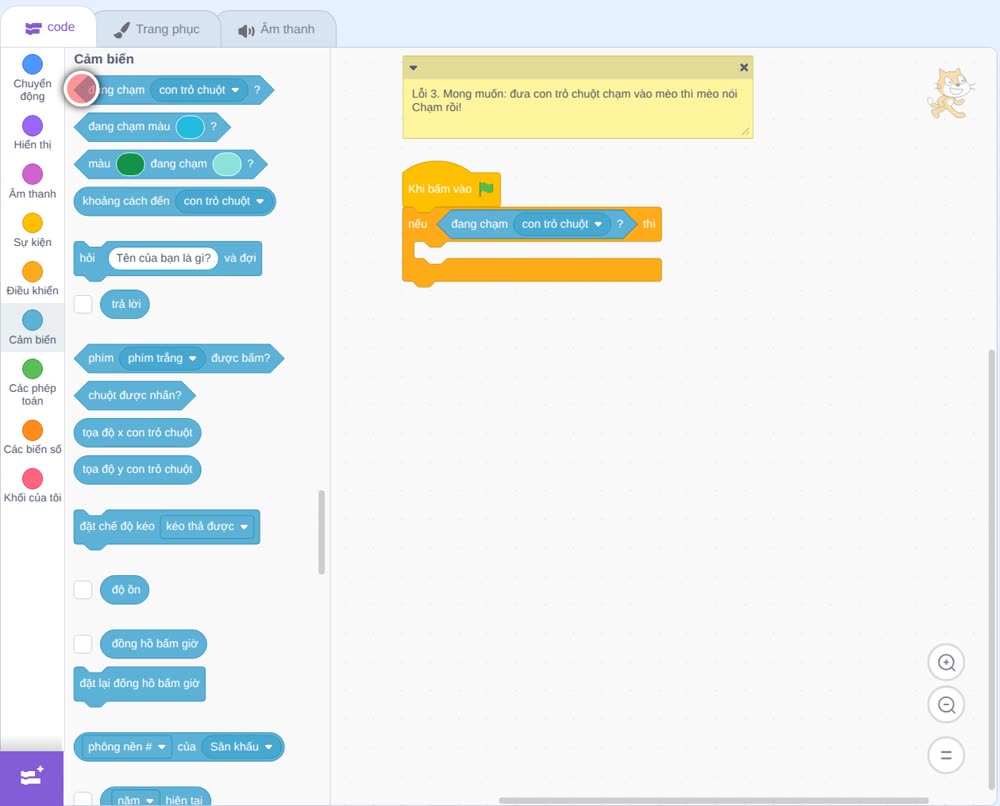1000x806 pixels.
Task: Open the Các phép toán category circle
Action: [33, 369]
